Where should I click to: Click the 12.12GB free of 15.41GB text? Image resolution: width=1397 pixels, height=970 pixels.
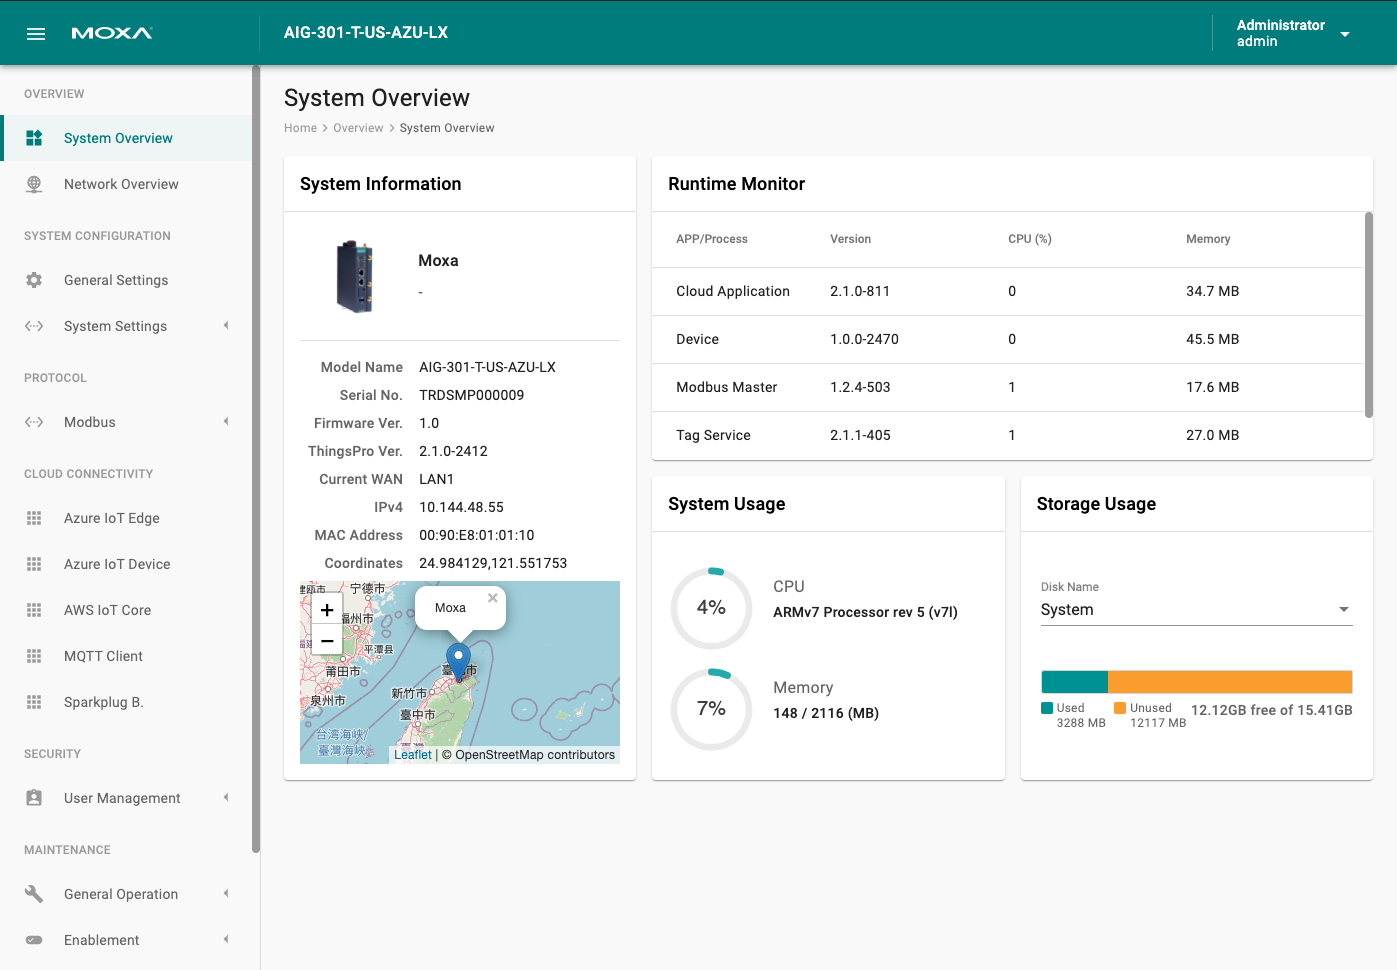[1271, 710]
